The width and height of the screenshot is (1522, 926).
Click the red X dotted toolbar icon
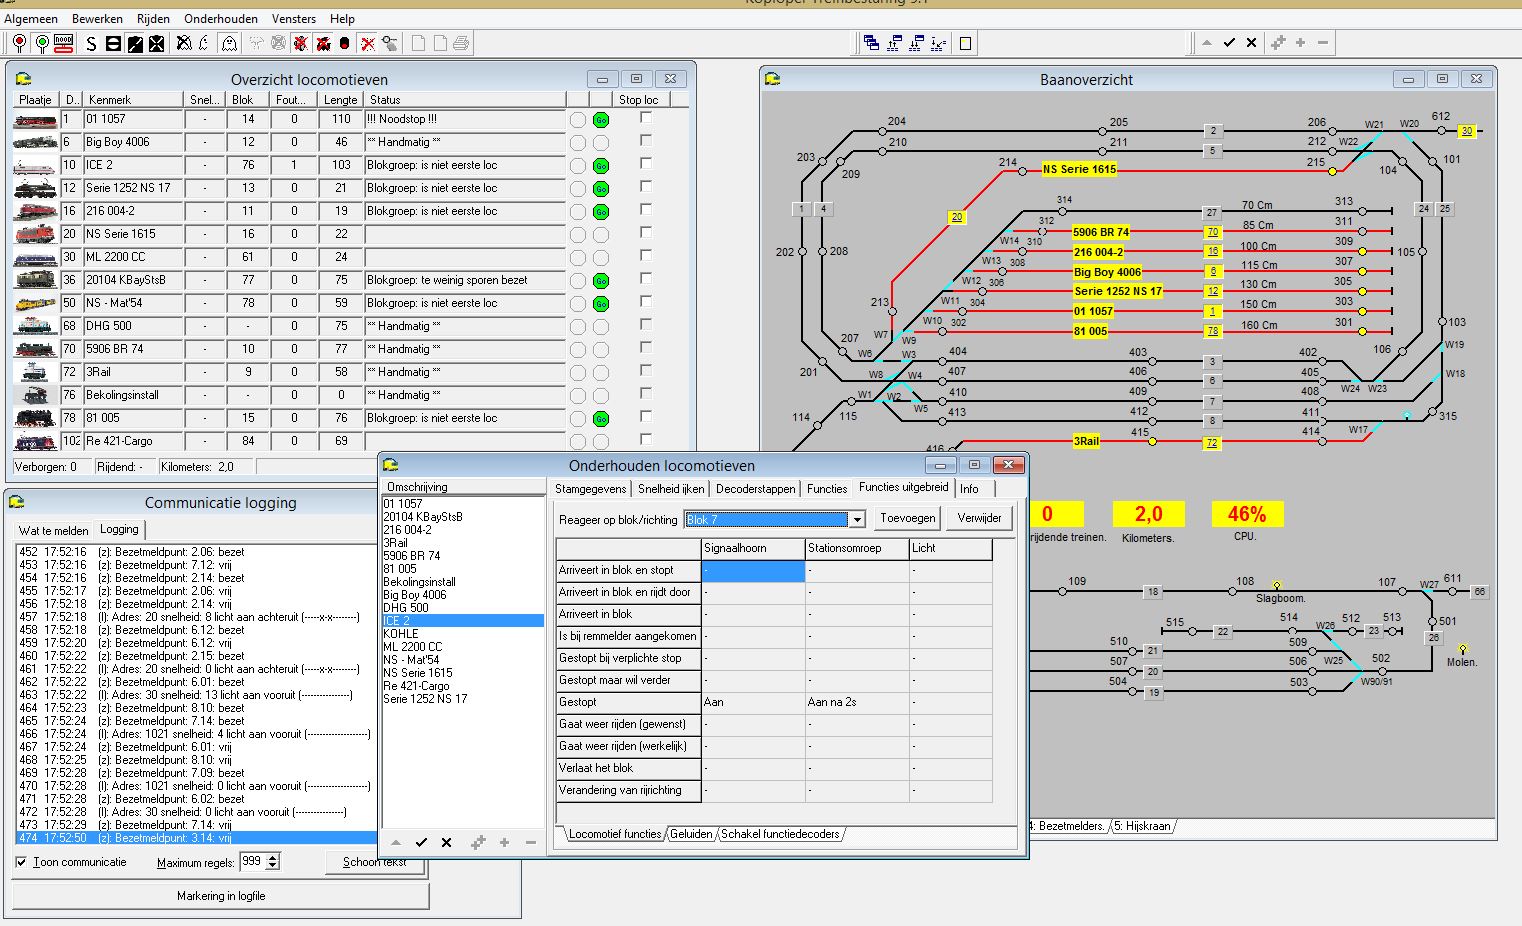368,43
